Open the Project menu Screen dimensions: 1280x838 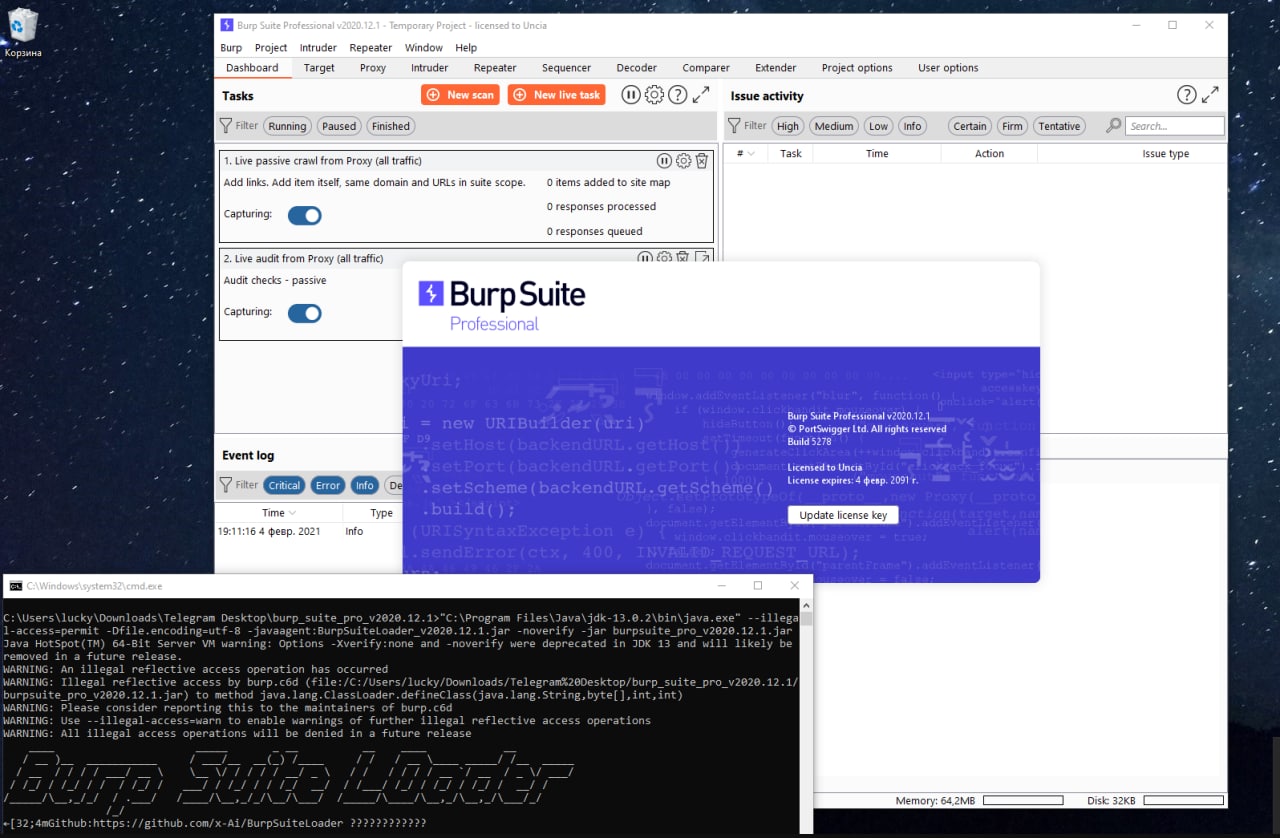pos(271,47)
